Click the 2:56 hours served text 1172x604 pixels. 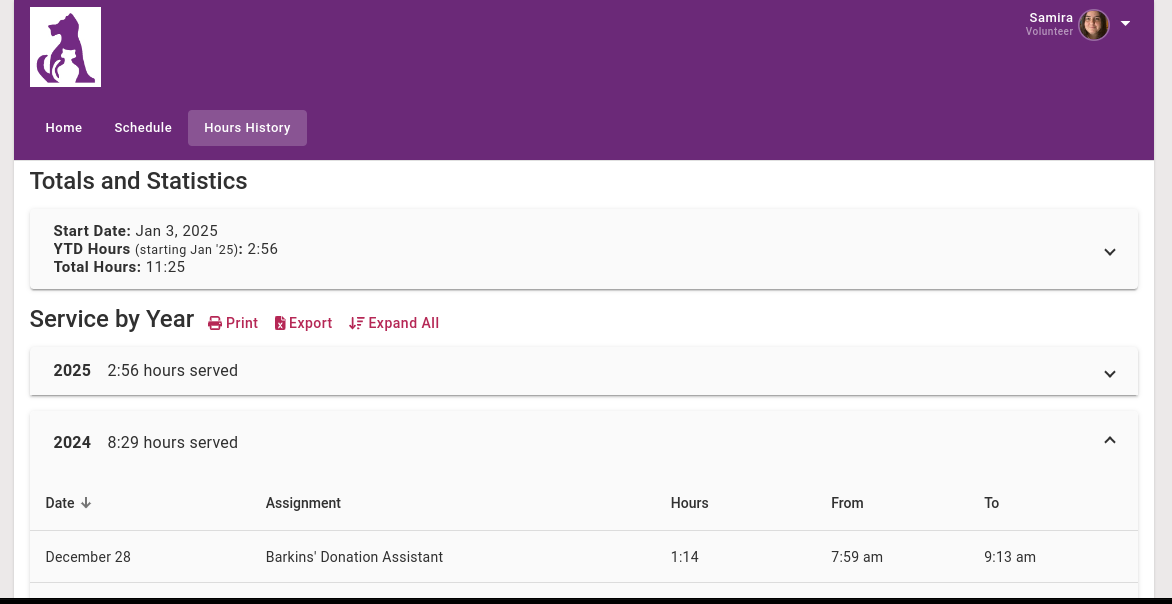click(x=173, y=371)
